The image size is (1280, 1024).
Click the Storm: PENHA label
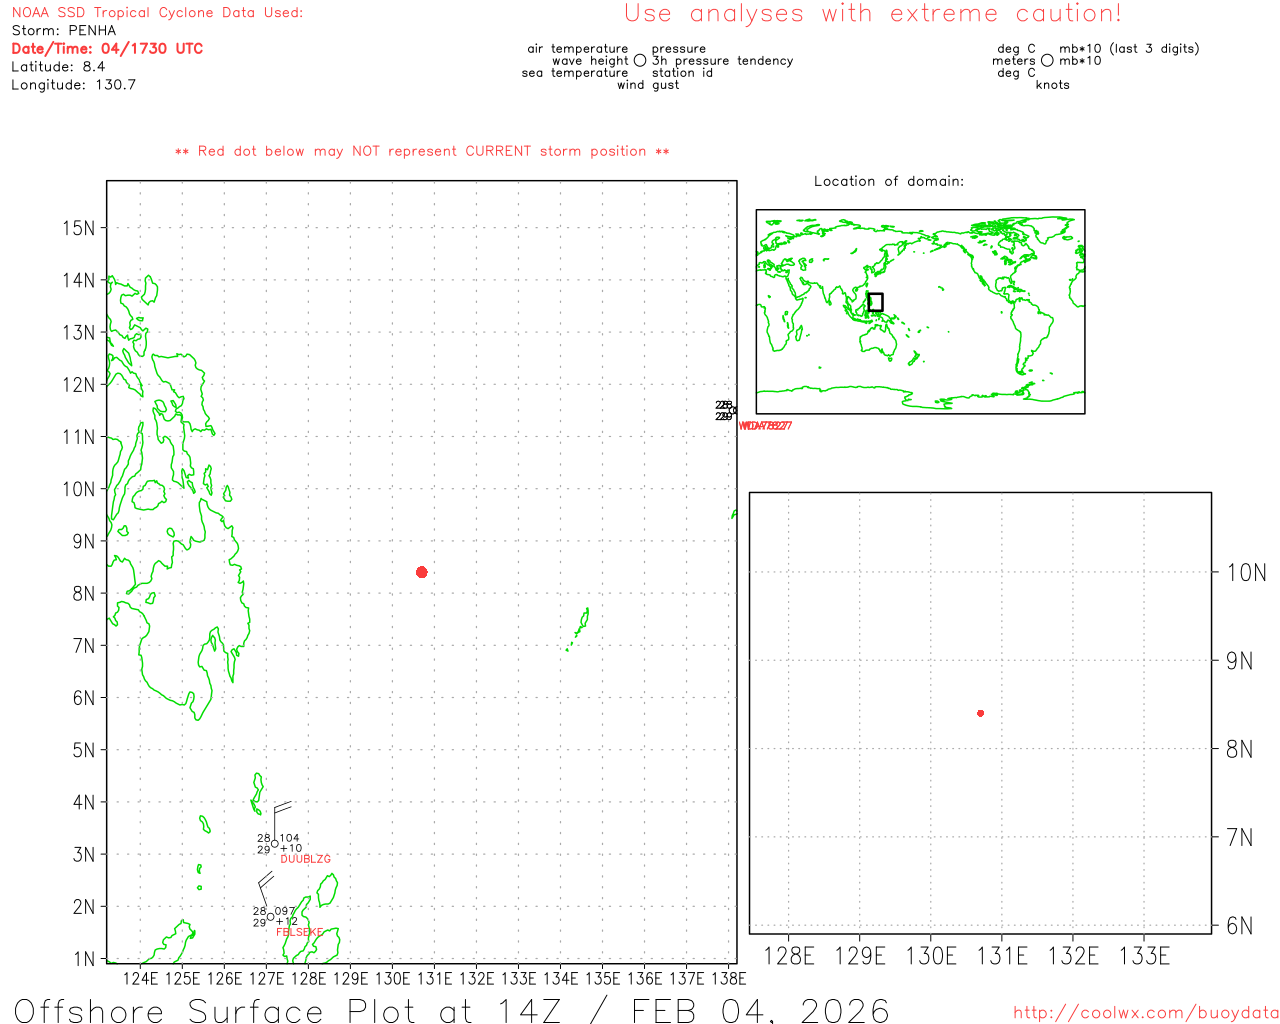click(64, 31)
